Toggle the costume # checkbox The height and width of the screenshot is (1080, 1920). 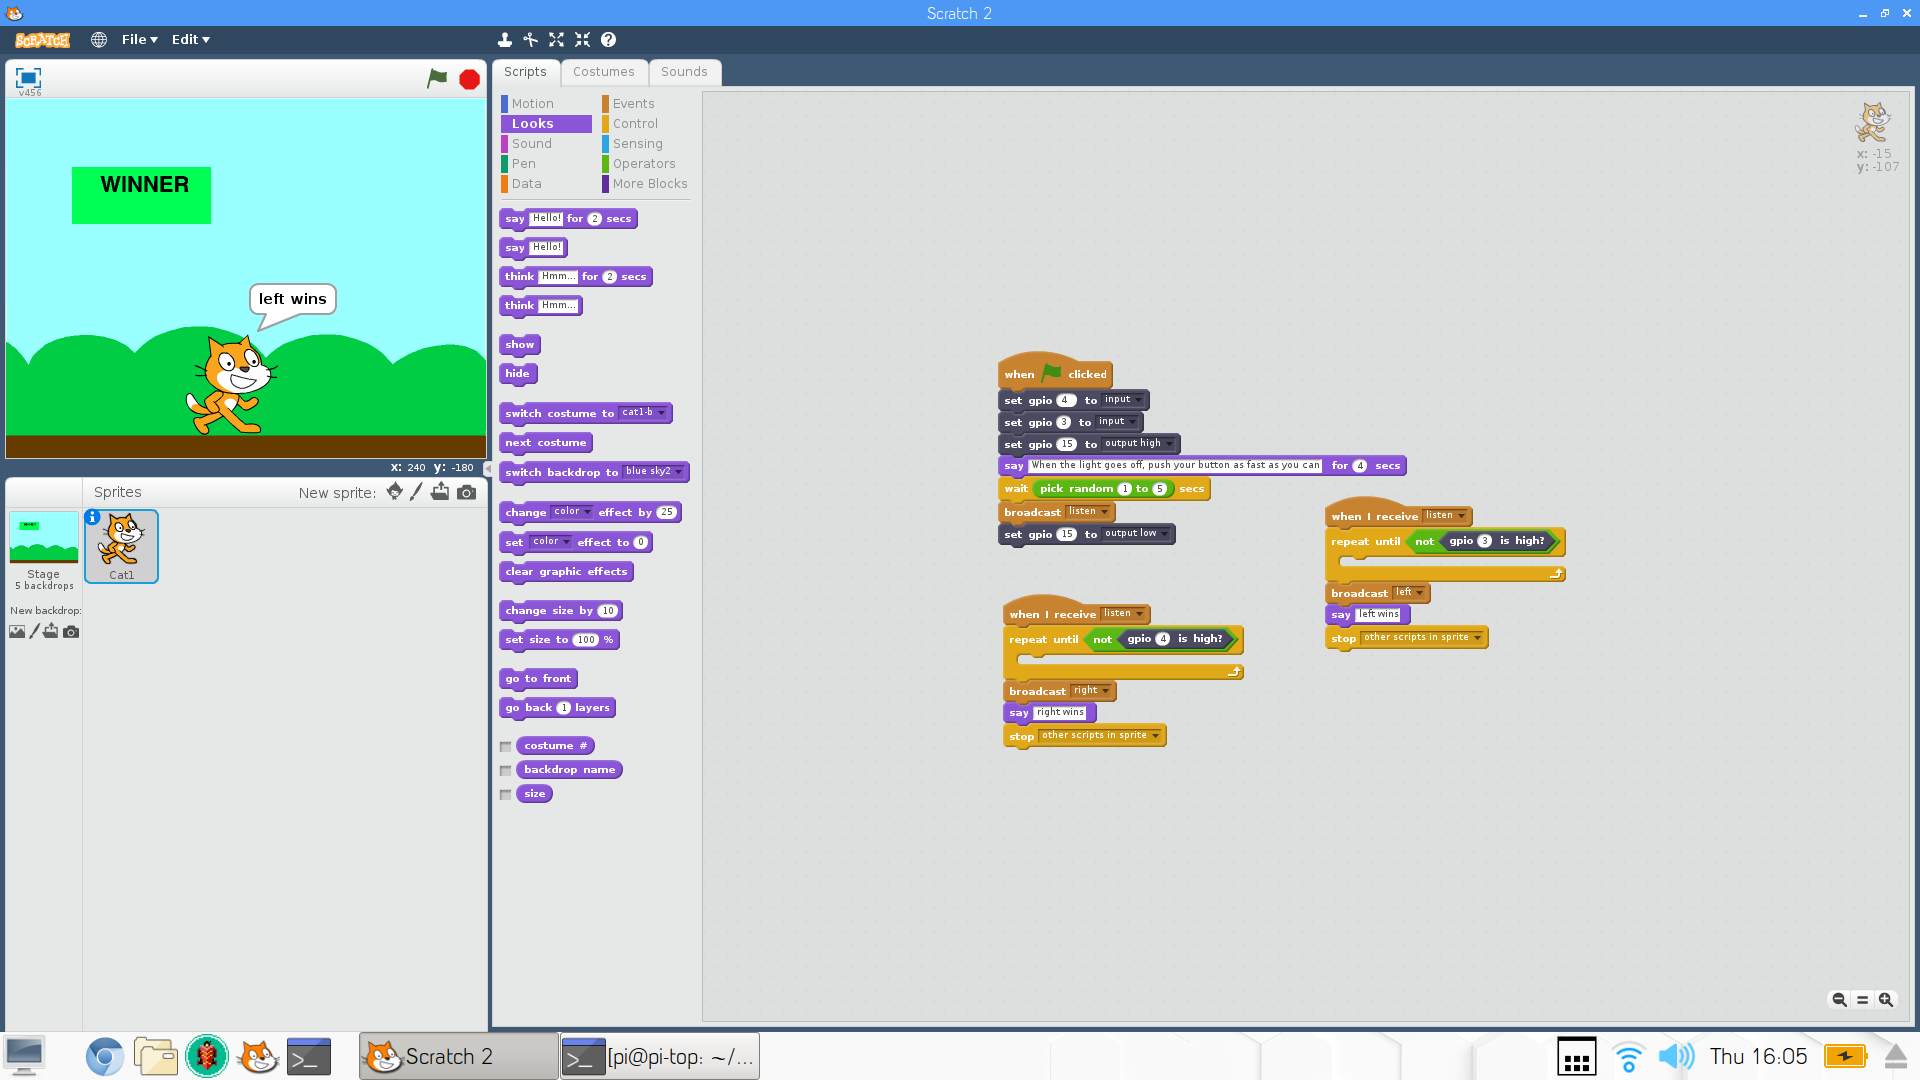pyautogui.click(x=505, y=746)
